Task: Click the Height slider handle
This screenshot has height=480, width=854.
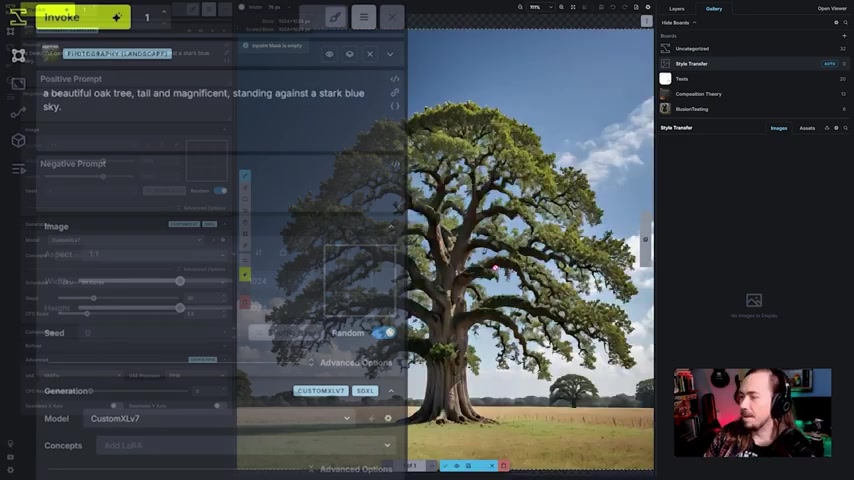Action: (x=180, y=308)
